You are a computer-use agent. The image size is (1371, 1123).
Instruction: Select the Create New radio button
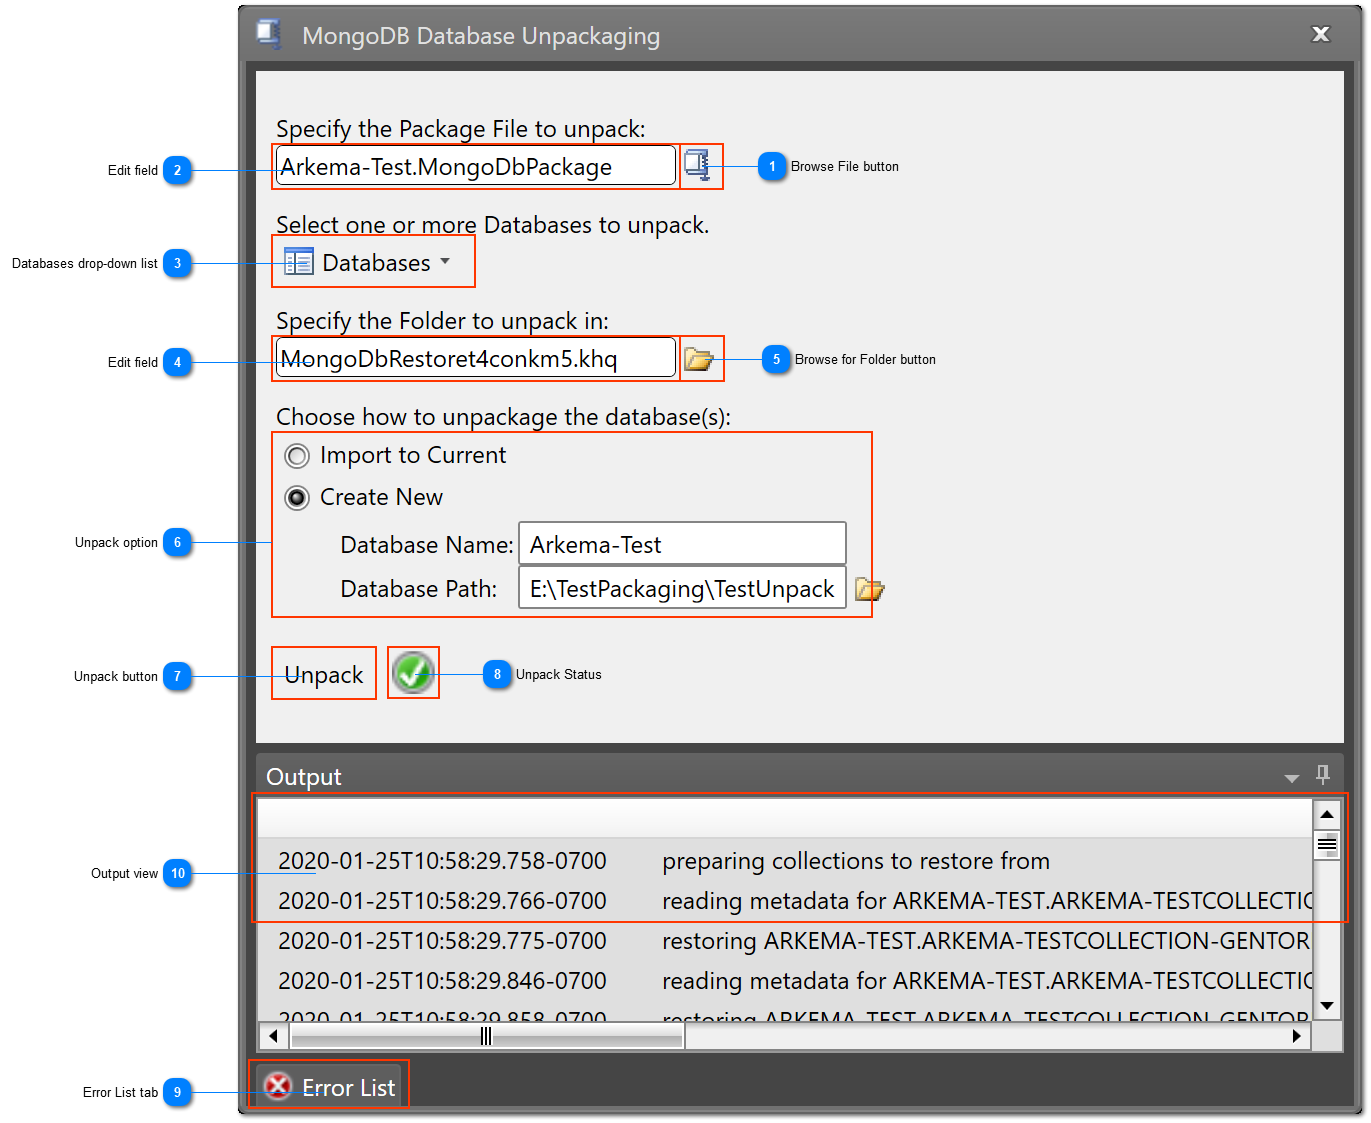[297, 498]
